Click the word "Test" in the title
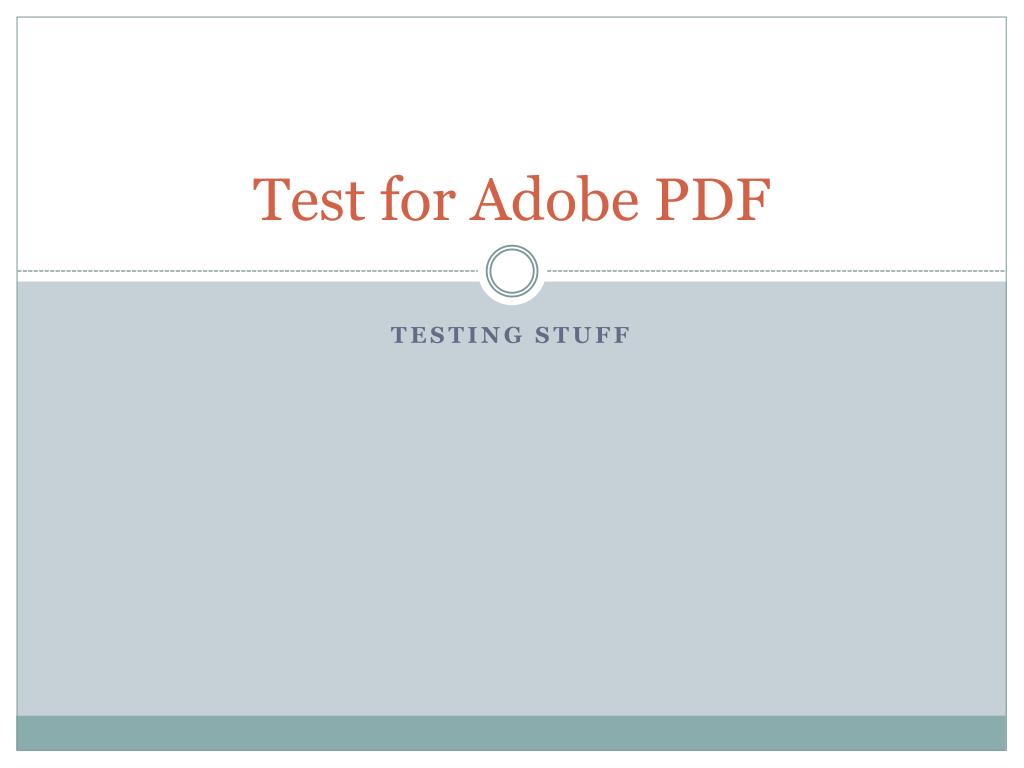The width and height of the screenshot is (1024, 768). coord(309,199)
